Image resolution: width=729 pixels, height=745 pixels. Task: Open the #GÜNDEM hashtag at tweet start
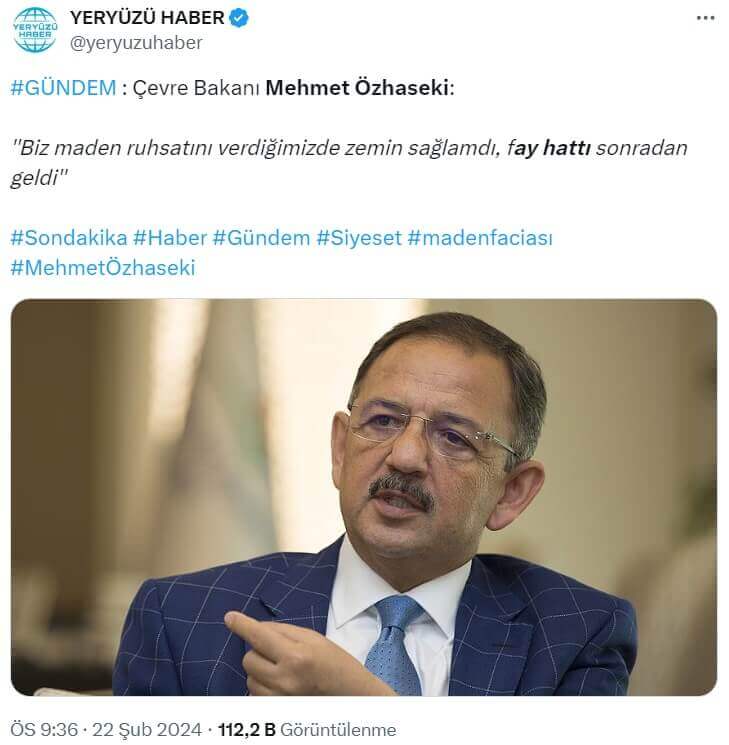(x=63, y=88)
